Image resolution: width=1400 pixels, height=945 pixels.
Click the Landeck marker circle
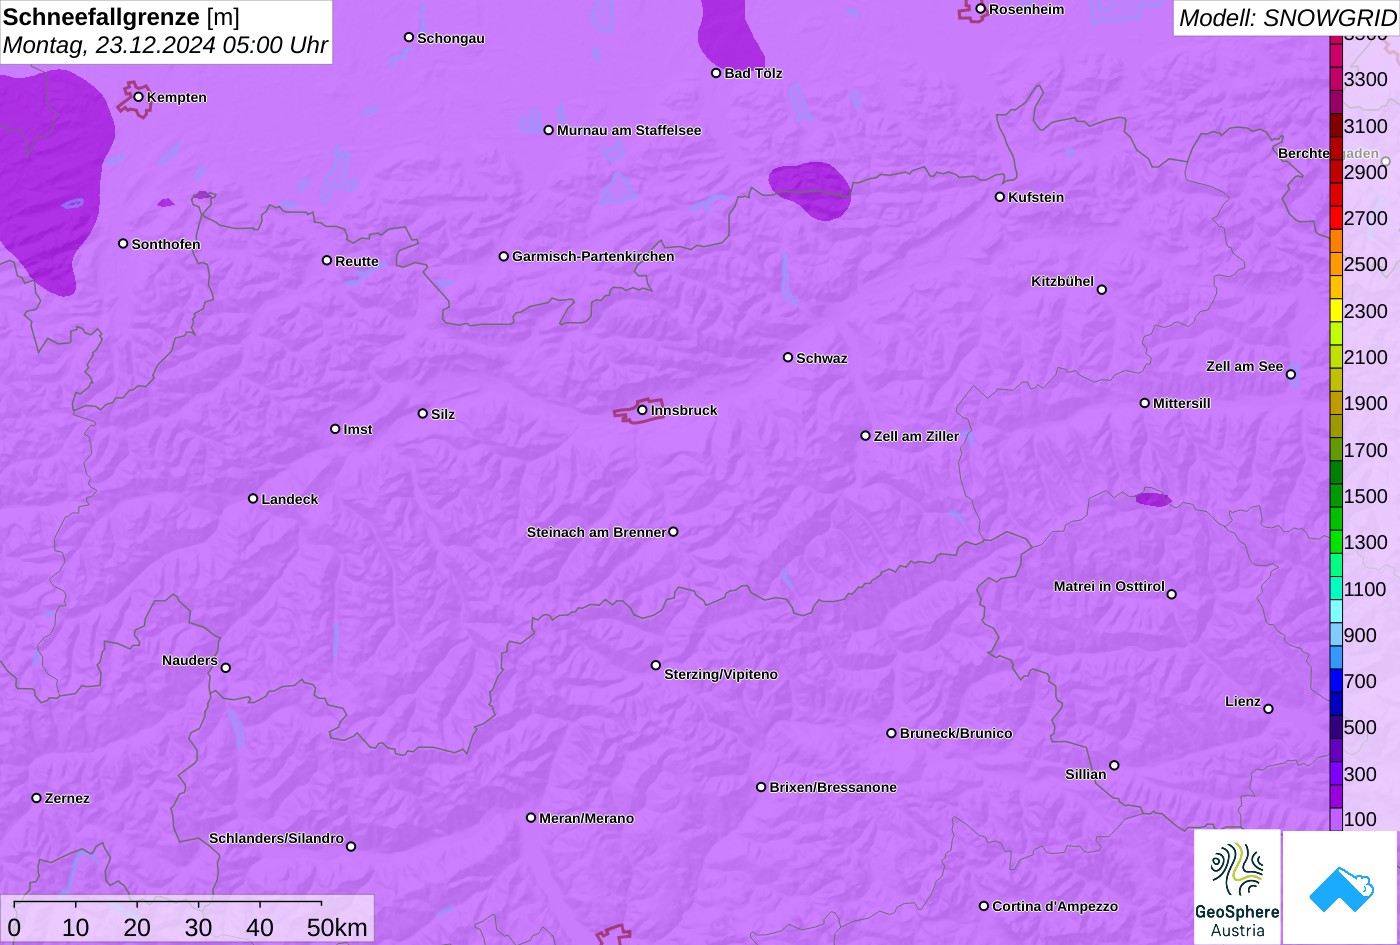(253, 498)
